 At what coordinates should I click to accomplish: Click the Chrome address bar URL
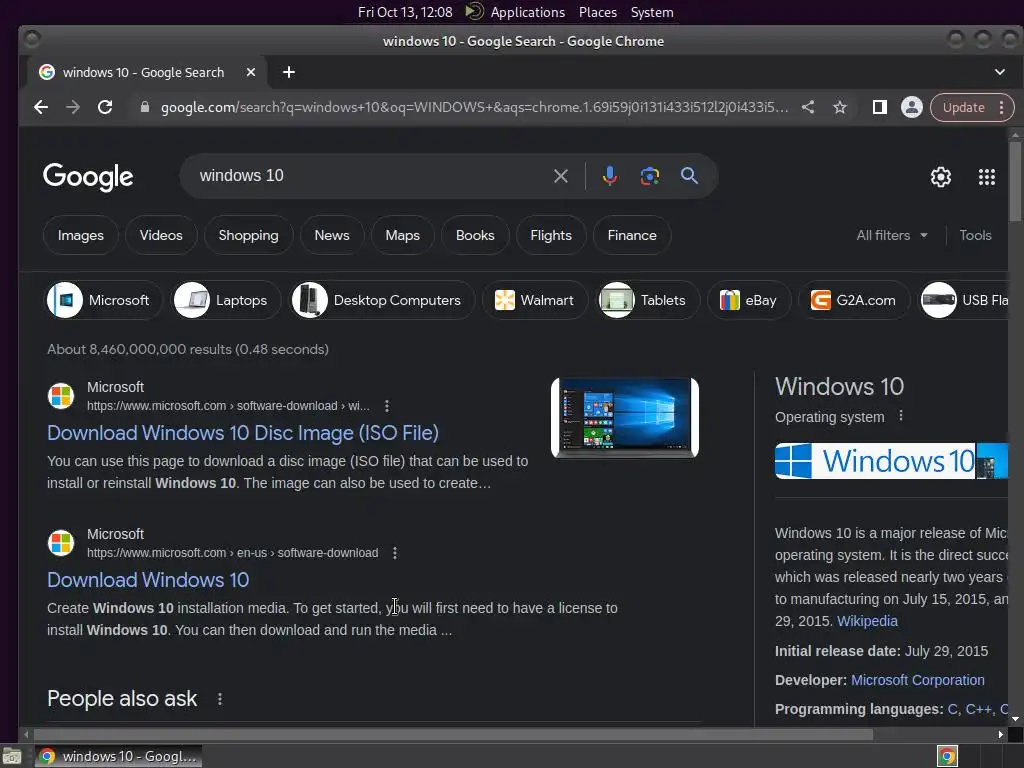pyautogui.click(x=474, y=107)
